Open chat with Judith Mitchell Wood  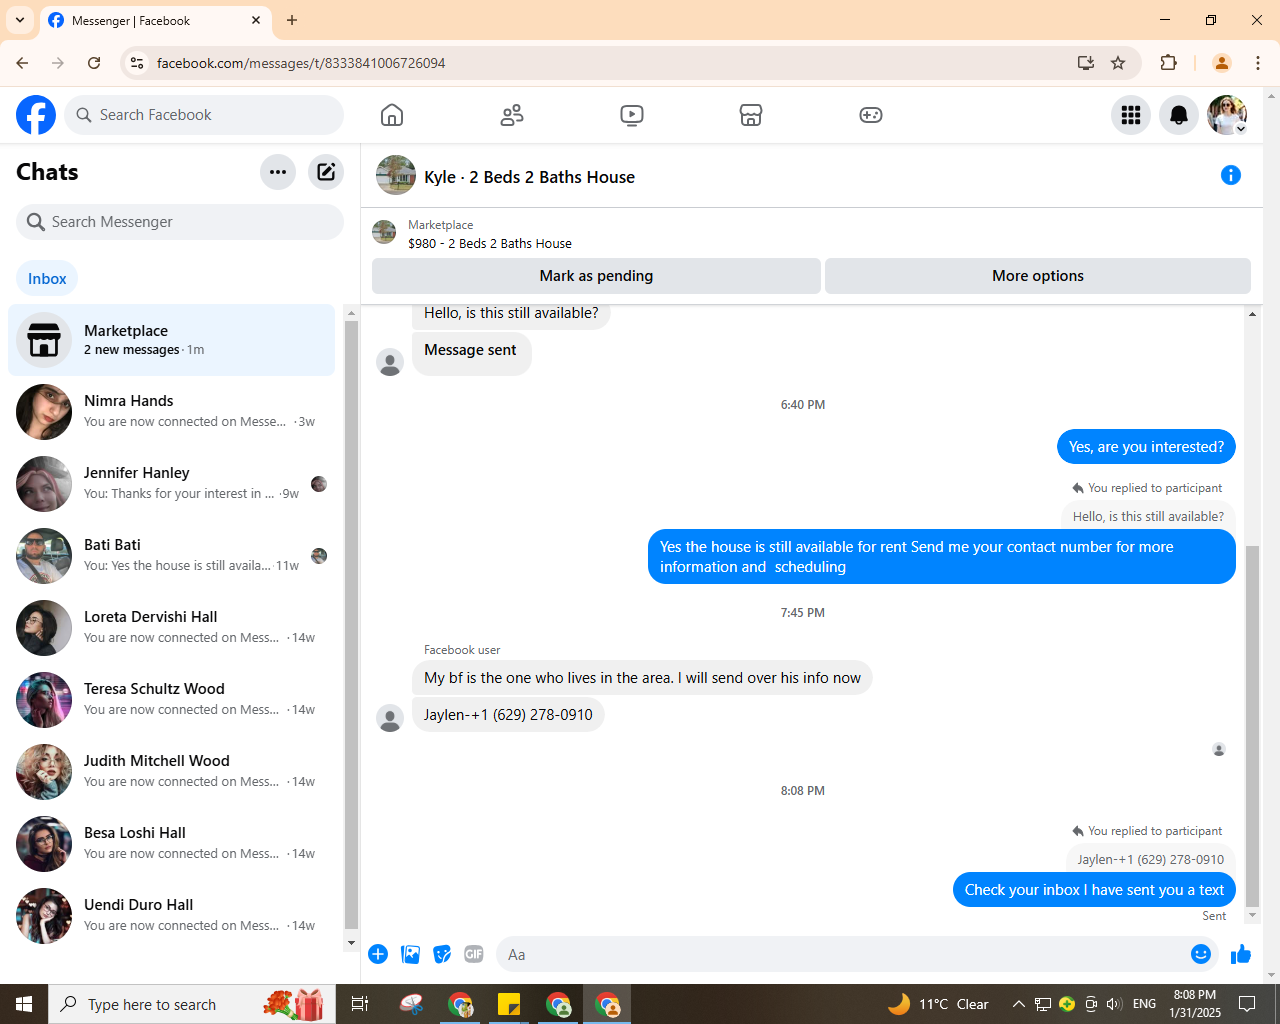pos(172,772)
